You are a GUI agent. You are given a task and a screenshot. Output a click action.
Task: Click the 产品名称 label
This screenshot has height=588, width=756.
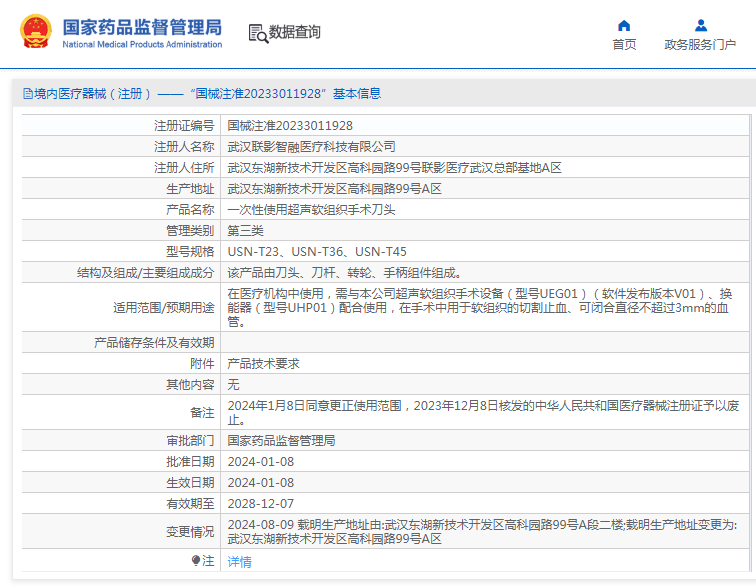(x=190, y=210)
